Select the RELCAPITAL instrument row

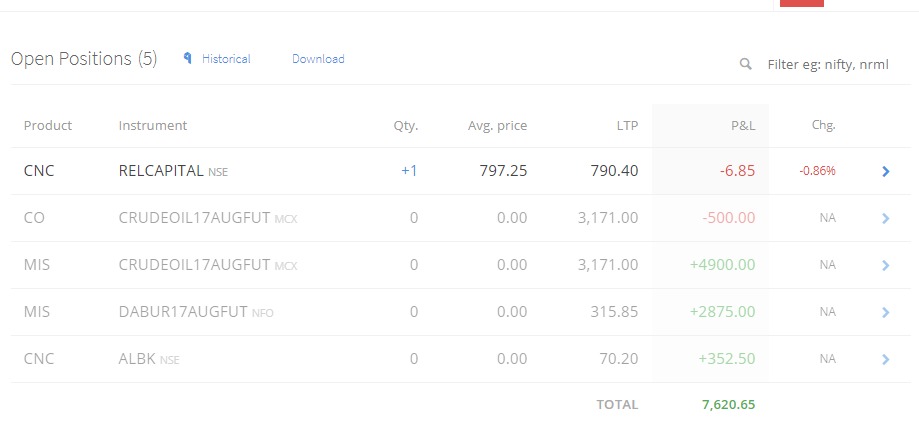(x=461, y=171)
